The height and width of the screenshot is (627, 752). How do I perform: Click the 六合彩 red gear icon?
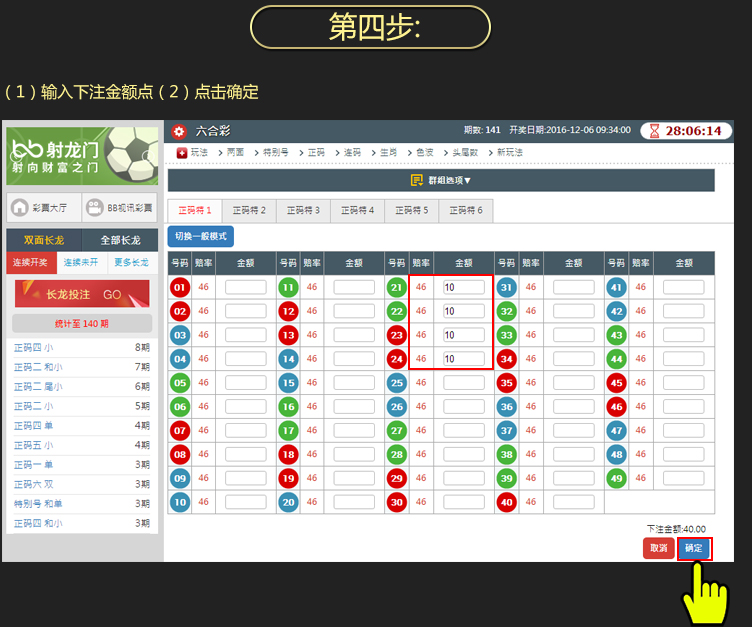click(179, 131)
